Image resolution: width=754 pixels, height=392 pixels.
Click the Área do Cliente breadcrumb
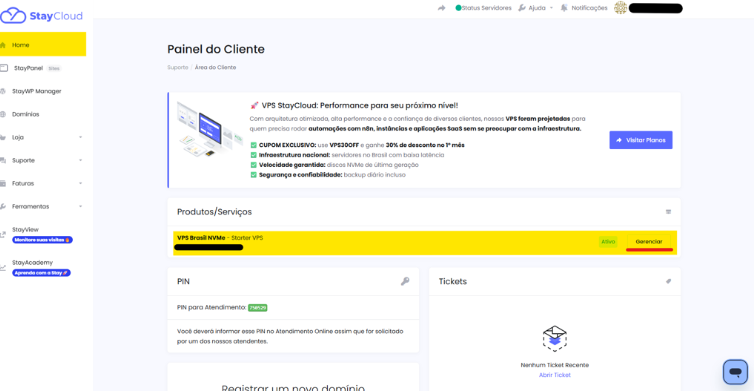[x=215, y=67]
